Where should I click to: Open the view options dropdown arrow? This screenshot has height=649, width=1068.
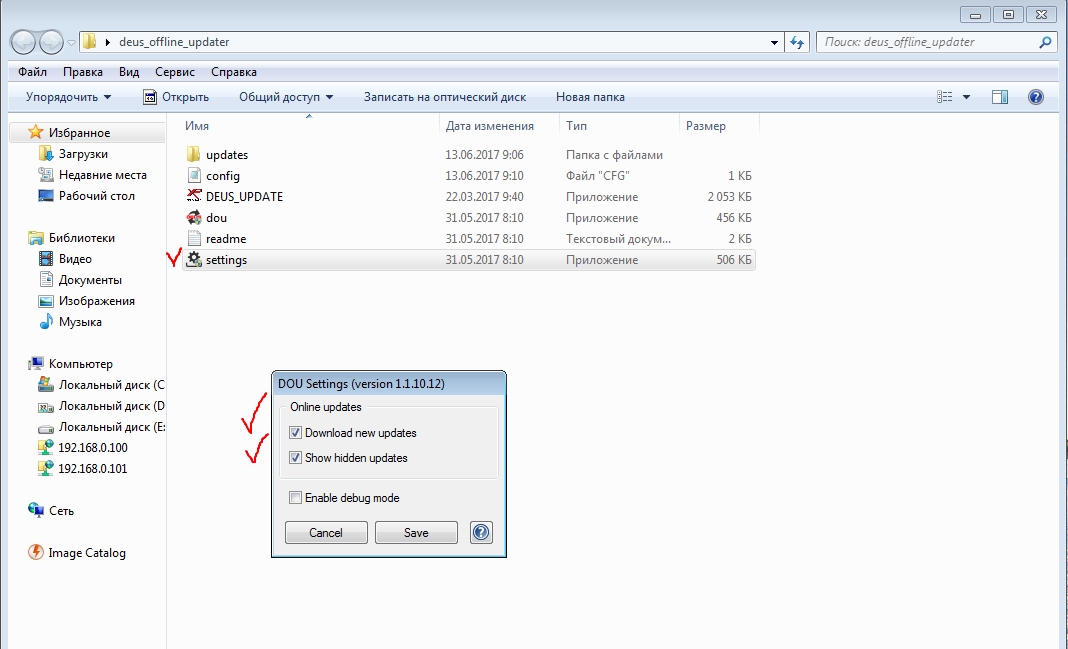[x=966, y=97]
